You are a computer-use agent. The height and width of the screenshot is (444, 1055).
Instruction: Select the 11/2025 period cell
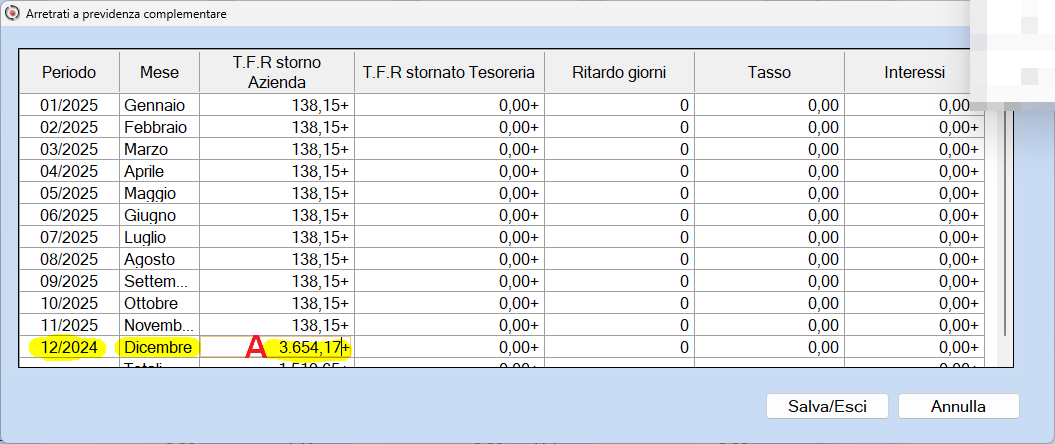click(x=69, y=325)
